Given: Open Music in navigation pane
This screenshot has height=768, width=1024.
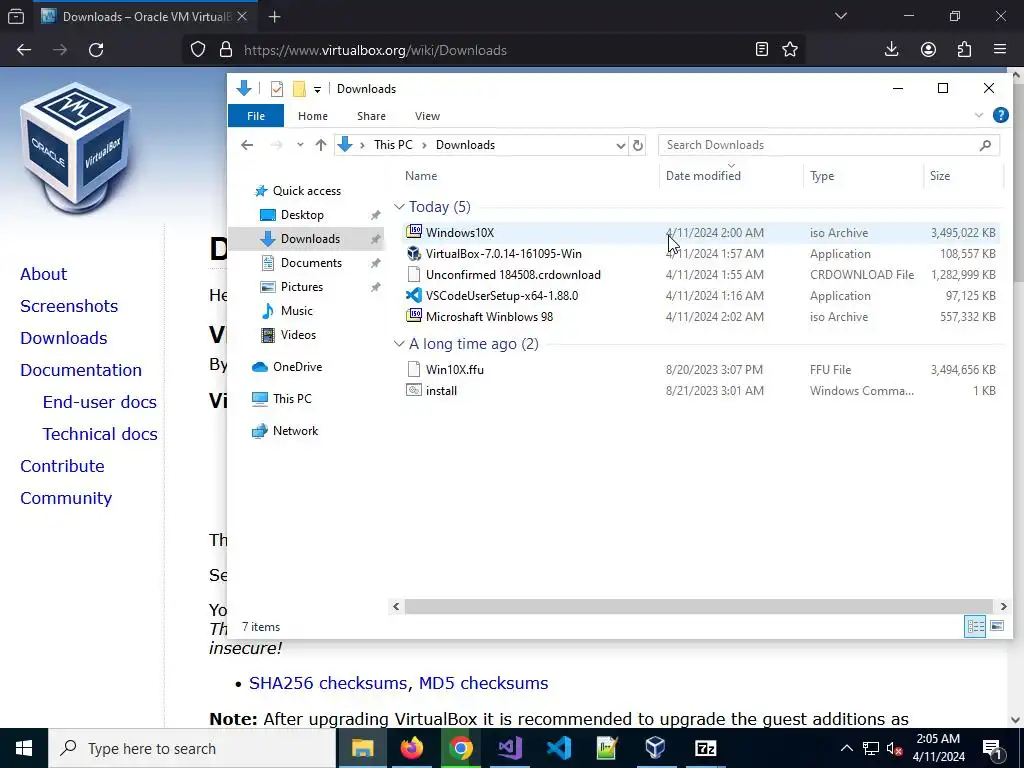Looking at the screenshot, I should pos(296,311).
